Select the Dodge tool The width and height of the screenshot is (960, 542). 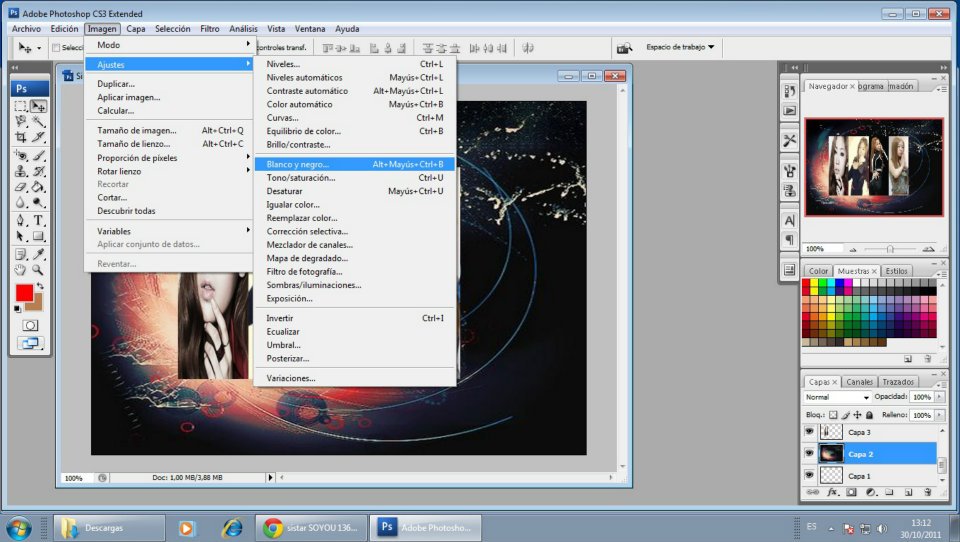(38, 202)
